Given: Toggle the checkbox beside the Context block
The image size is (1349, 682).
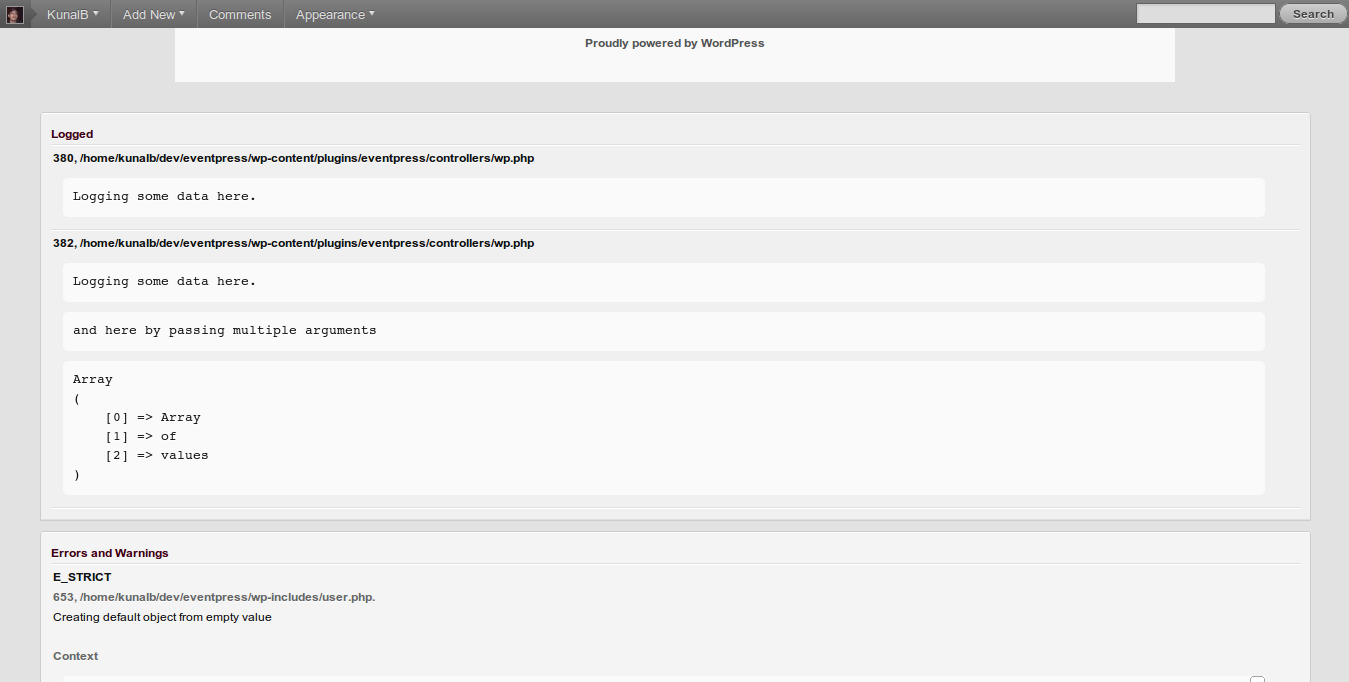Looking at the screenshot, I should [x=1258, y=680].
